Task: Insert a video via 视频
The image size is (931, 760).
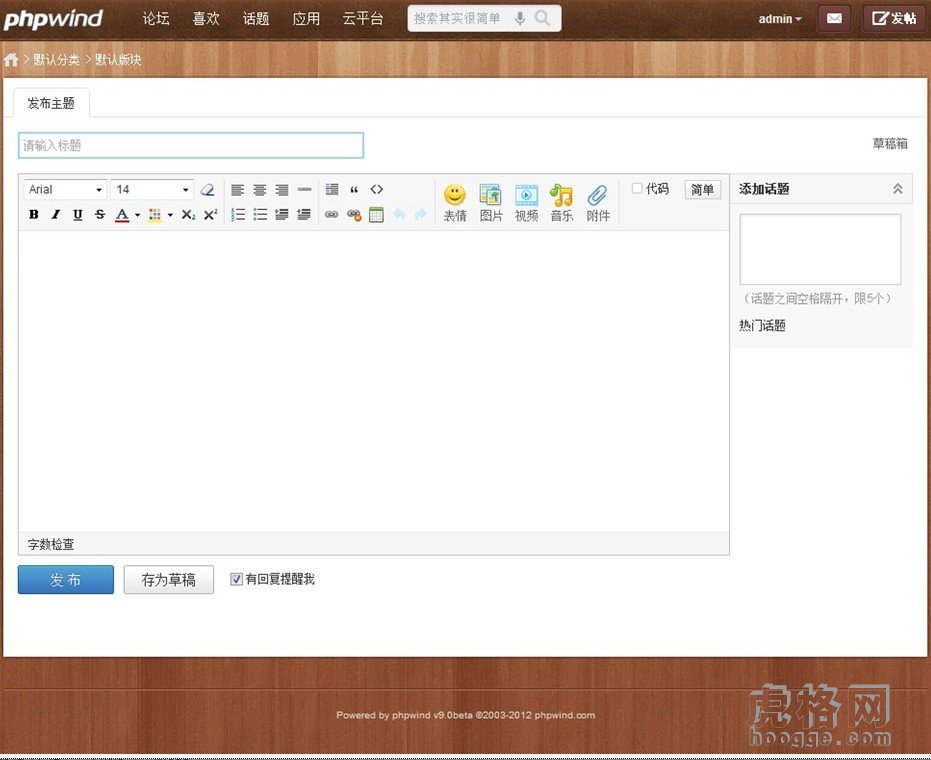Action: (x=526, y=202)
